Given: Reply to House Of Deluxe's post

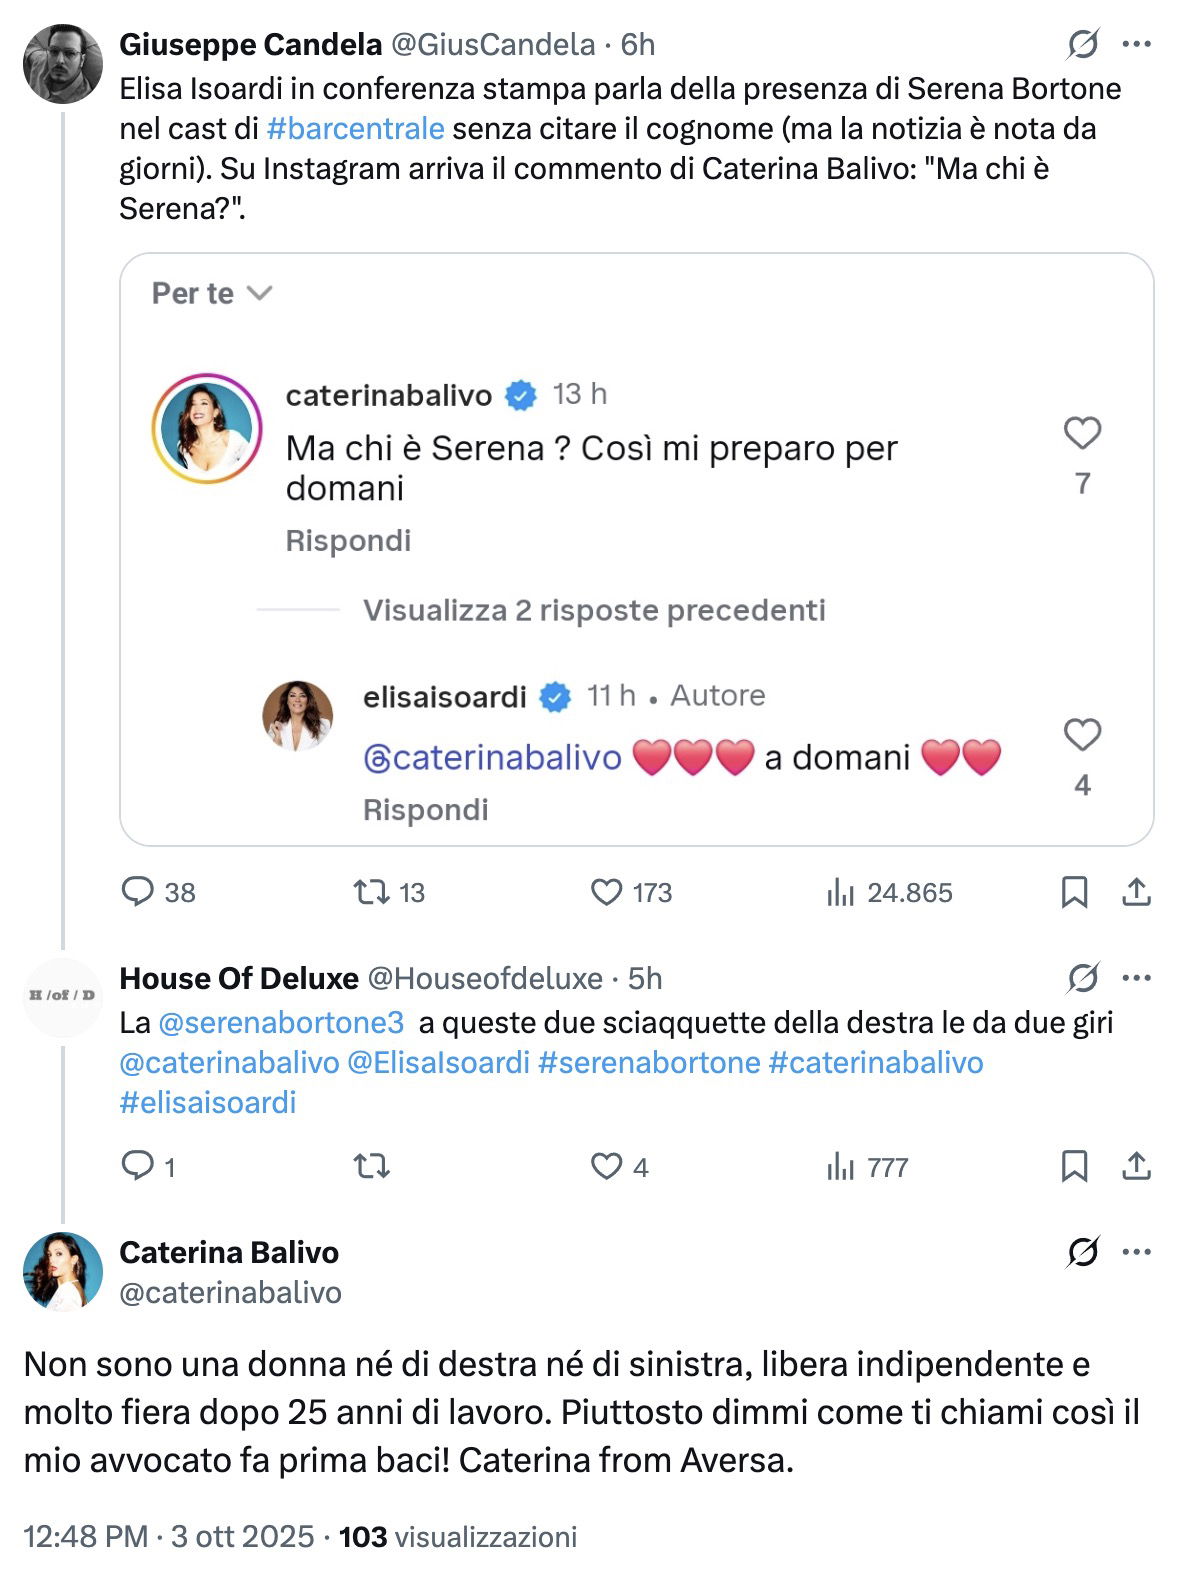Looking at the screenshot, I should pyautogui.click(x=137, y=1166).
